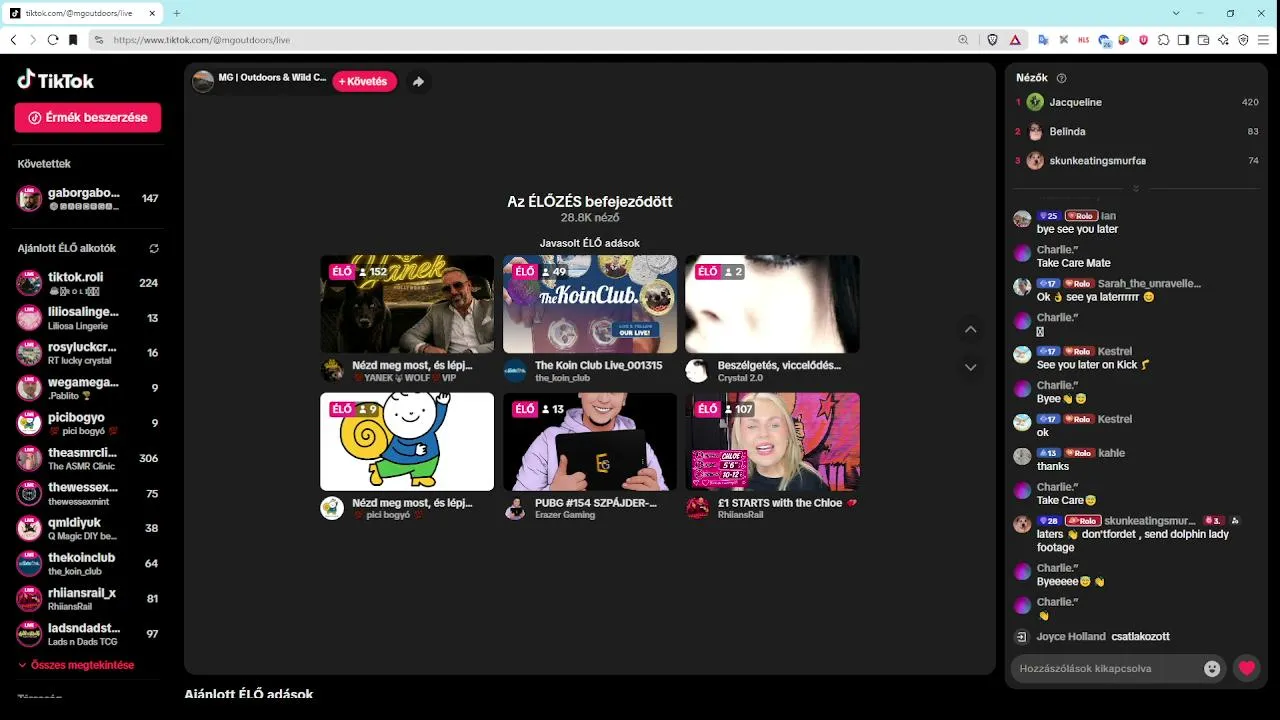Open the HLS extension icon
The image size is (1280, 720).
coord(1084,40)
